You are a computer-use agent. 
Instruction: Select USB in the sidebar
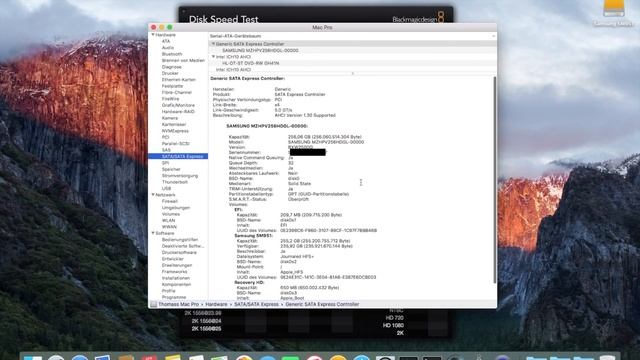coord(167,189)
